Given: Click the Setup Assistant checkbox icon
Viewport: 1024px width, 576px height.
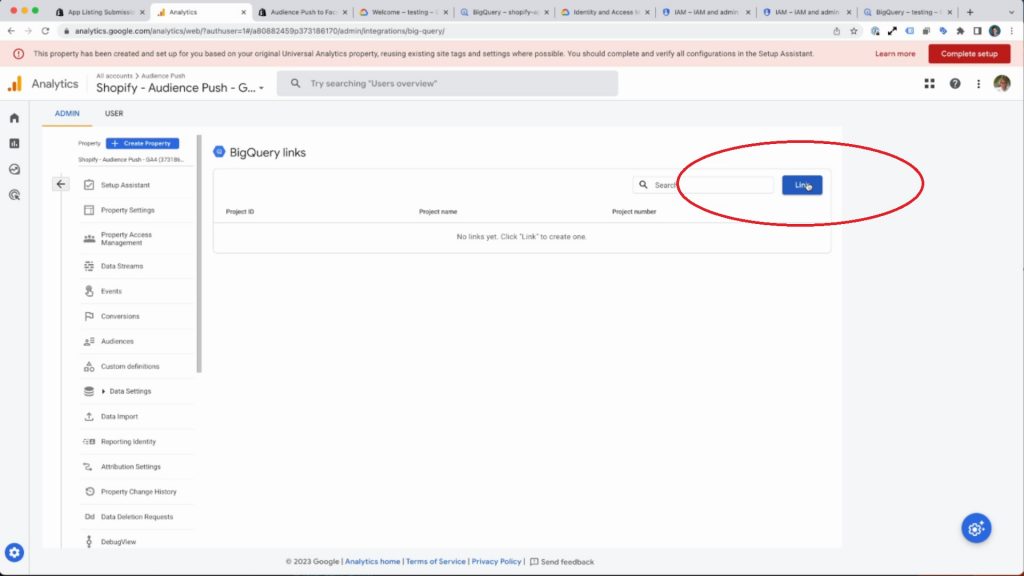Looking at the screenshot, I should coord(89,185).
